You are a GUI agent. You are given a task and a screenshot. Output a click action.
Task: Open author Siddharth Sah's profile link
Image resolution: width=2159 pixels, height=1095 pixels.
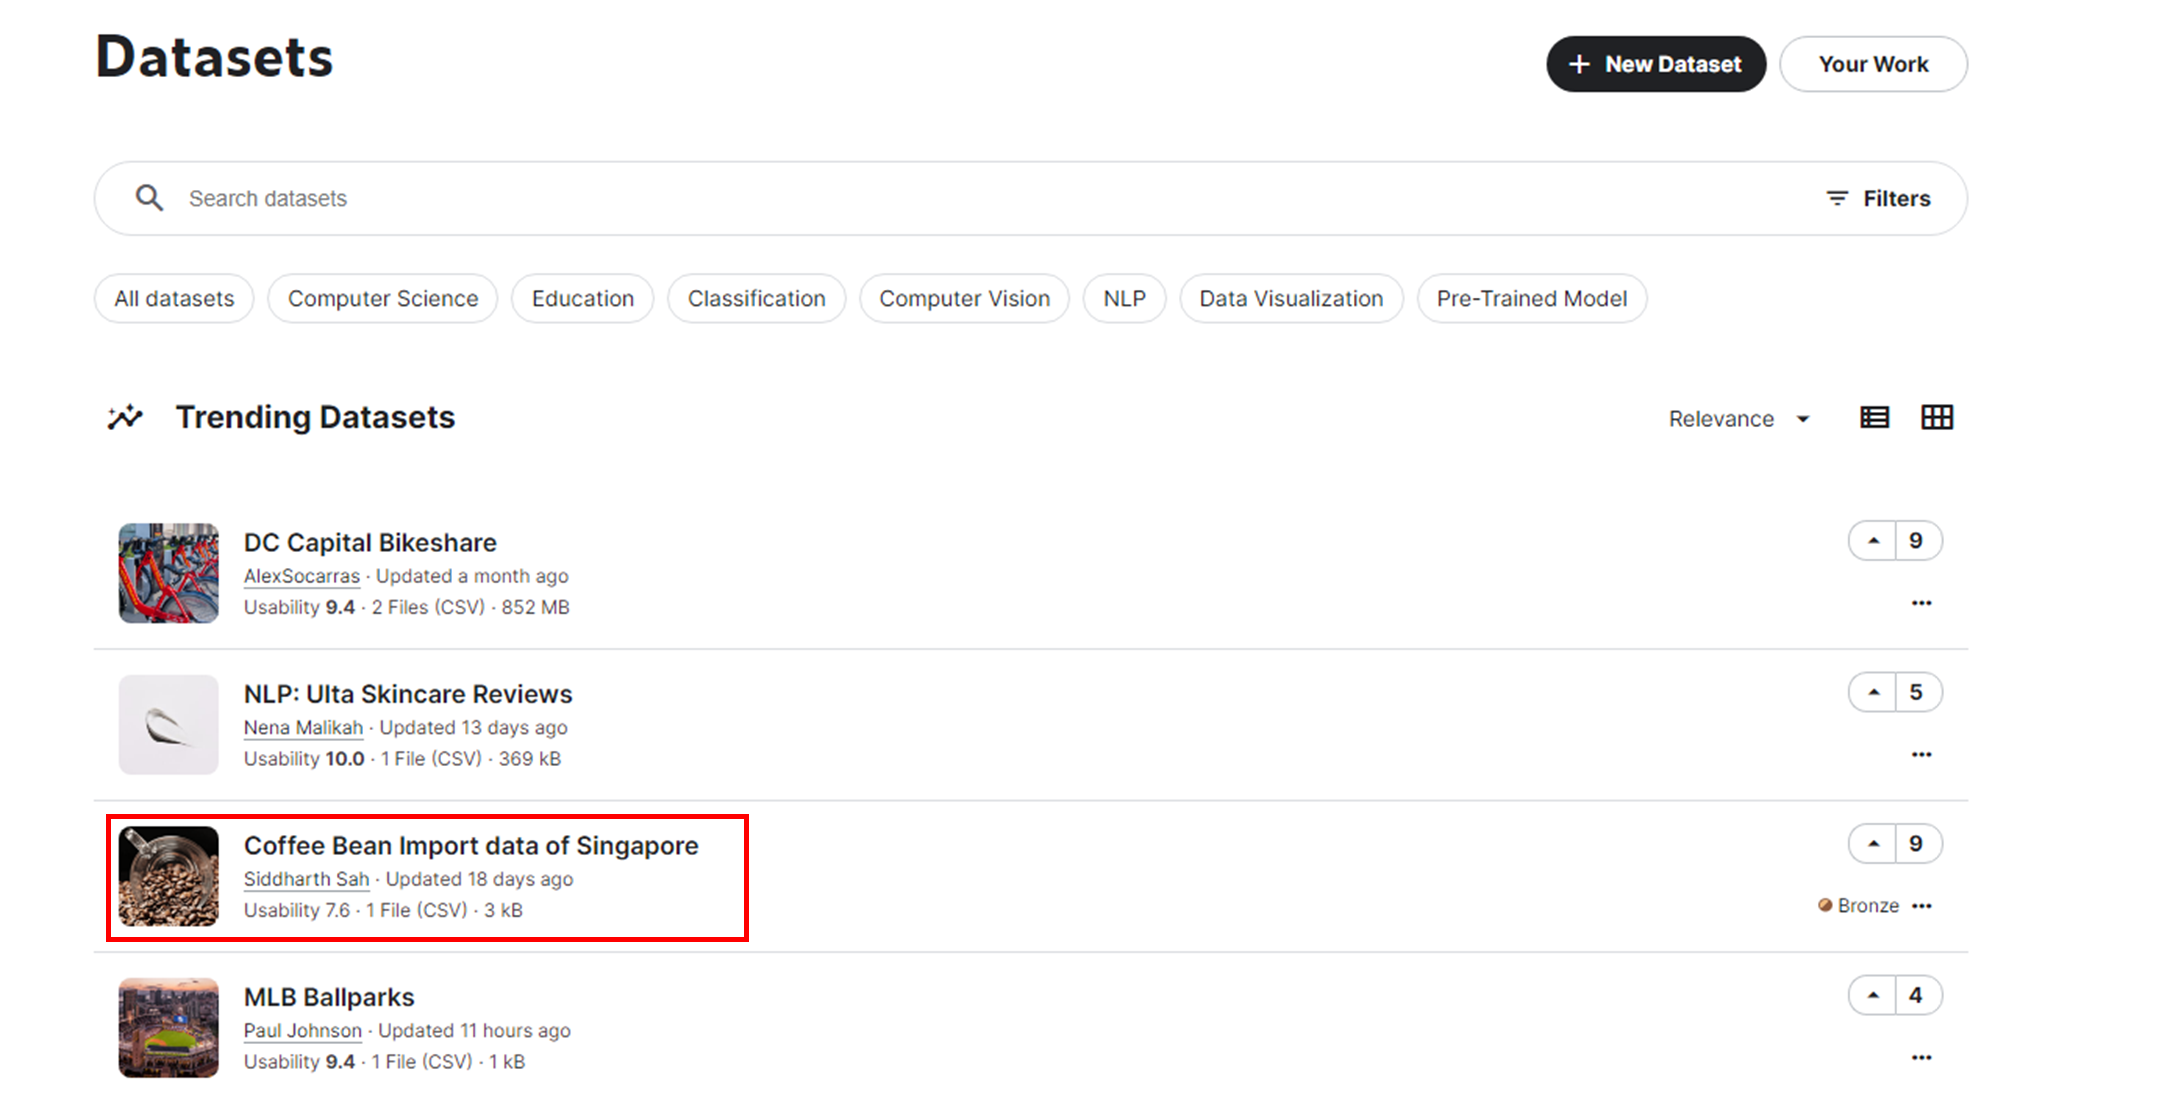pos(306,879)
